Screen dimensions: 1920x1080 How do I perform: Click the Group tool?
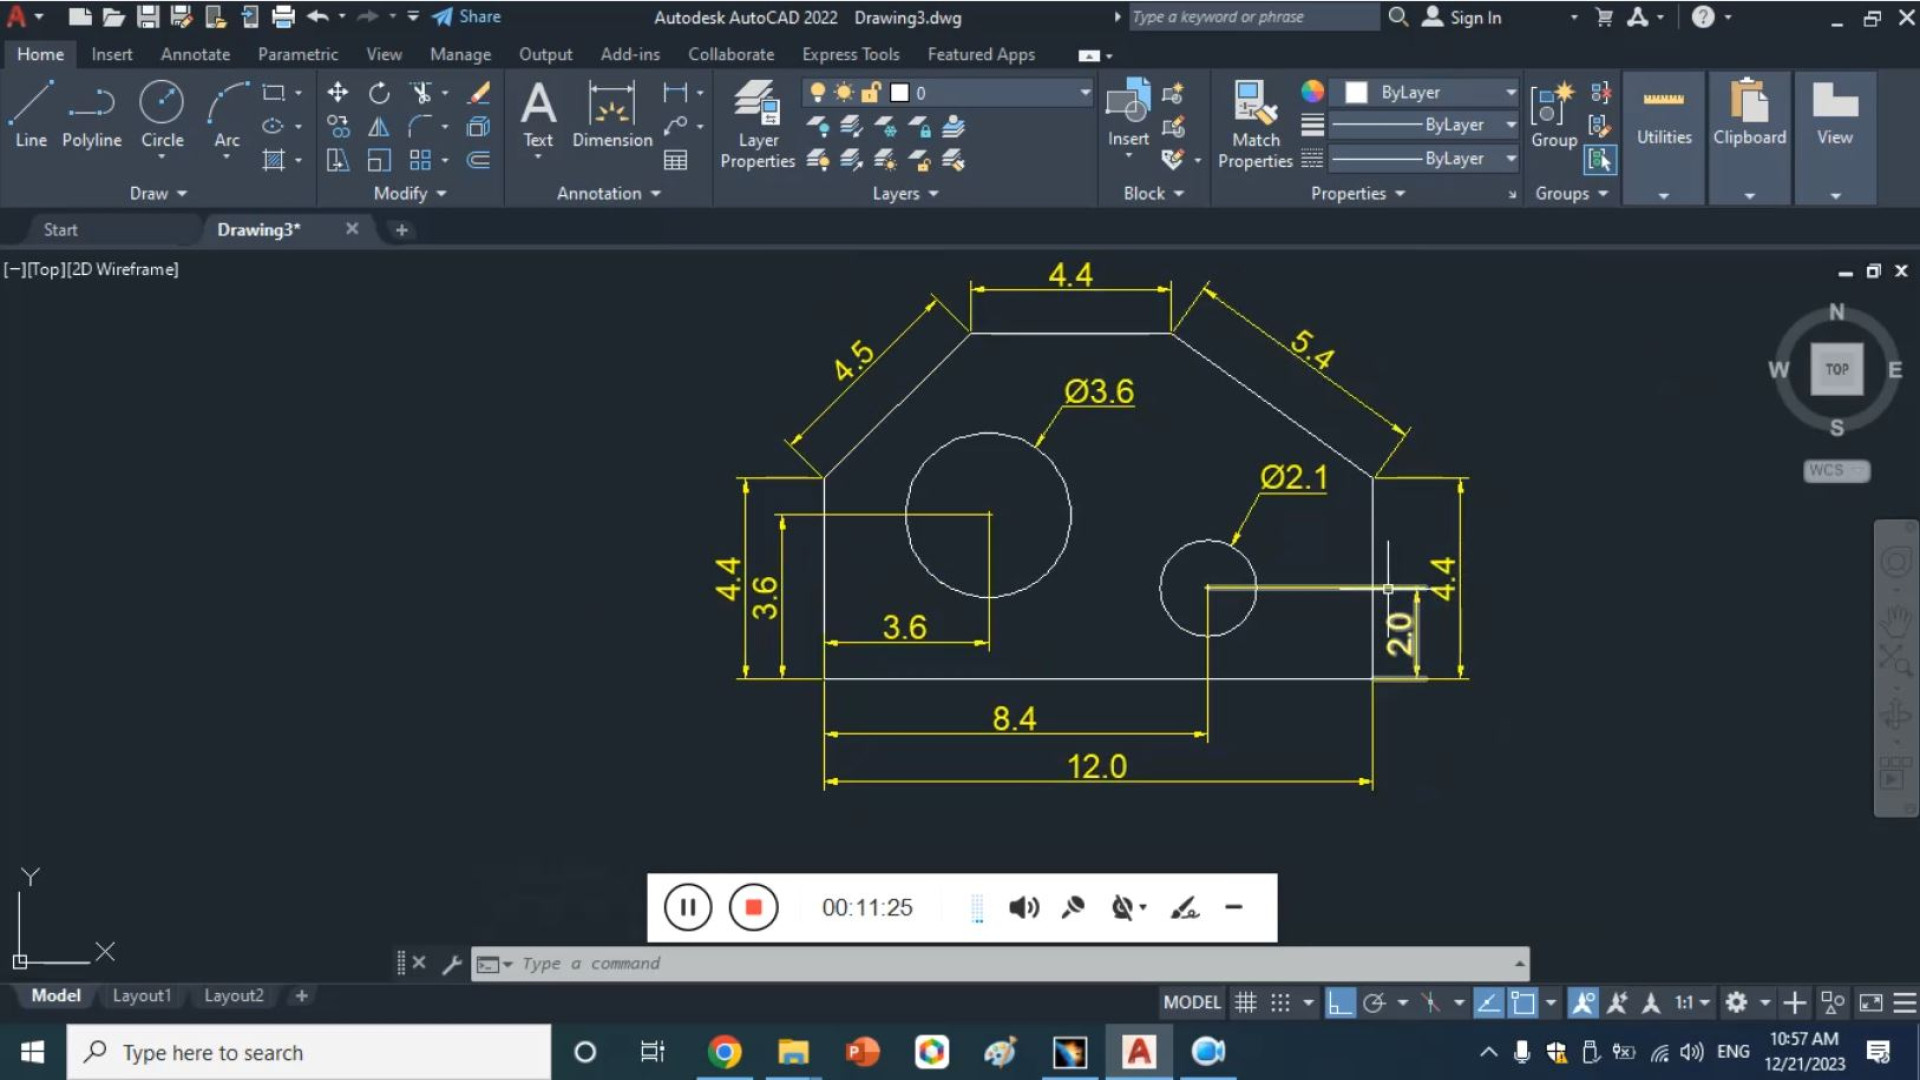point(1554,115)
